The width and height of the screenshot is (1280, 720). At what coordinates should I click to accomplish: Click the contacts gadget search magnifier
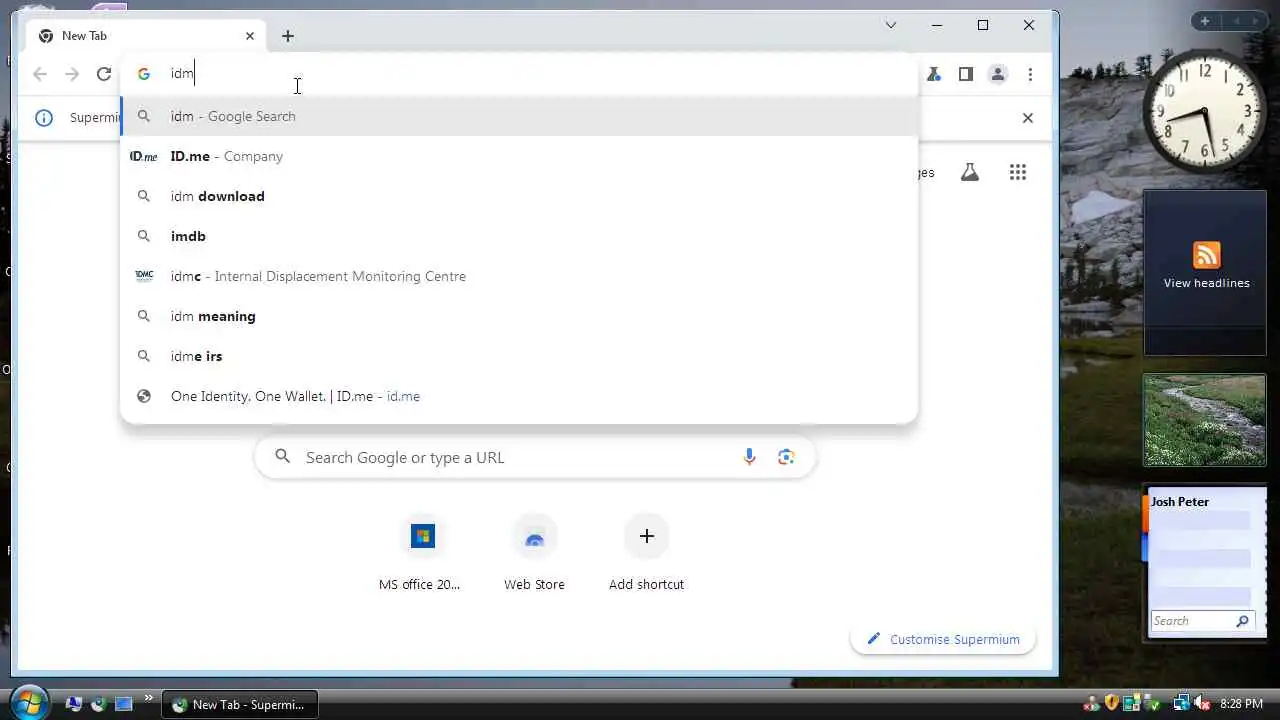pyautogui.click(x=1243, y=621)
